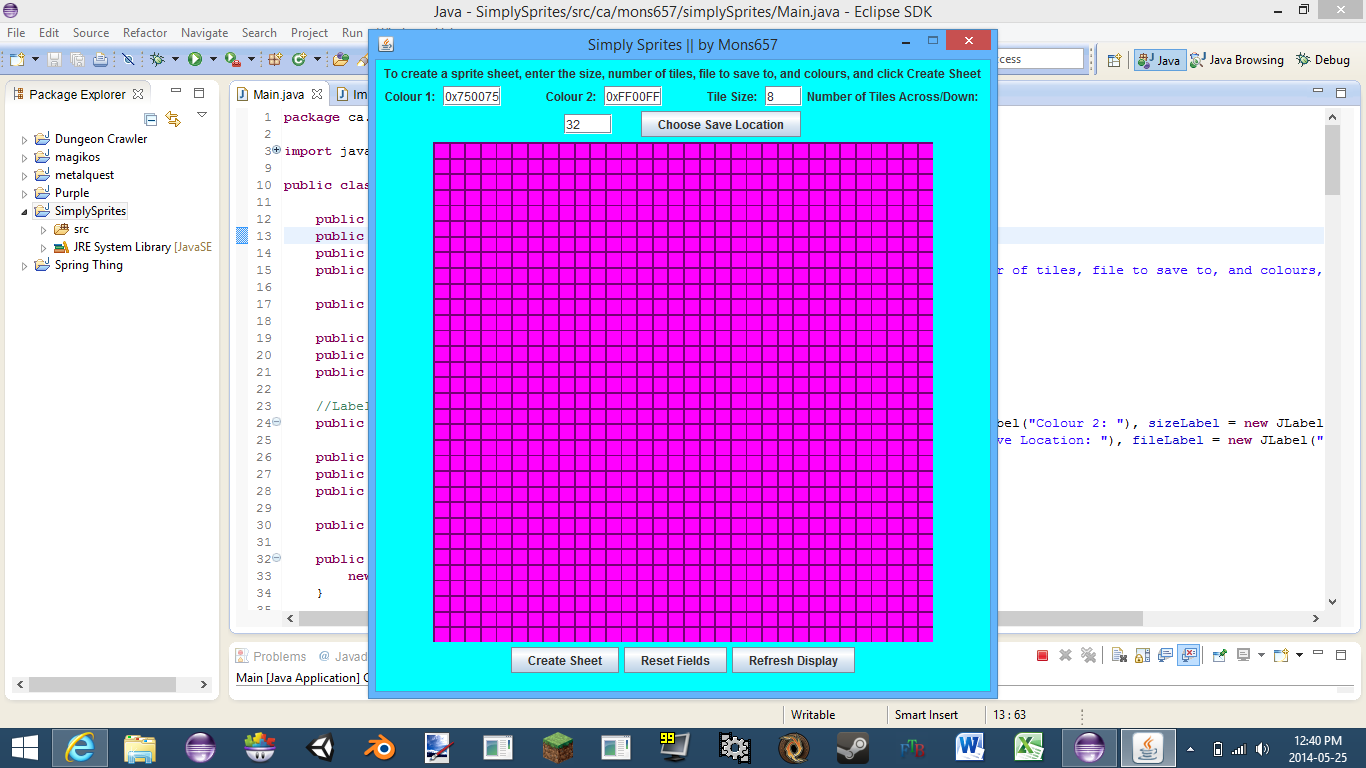The image size is (1366, 768).
Task: Launch Debug with the green bug icon
Action: (157, 59)
